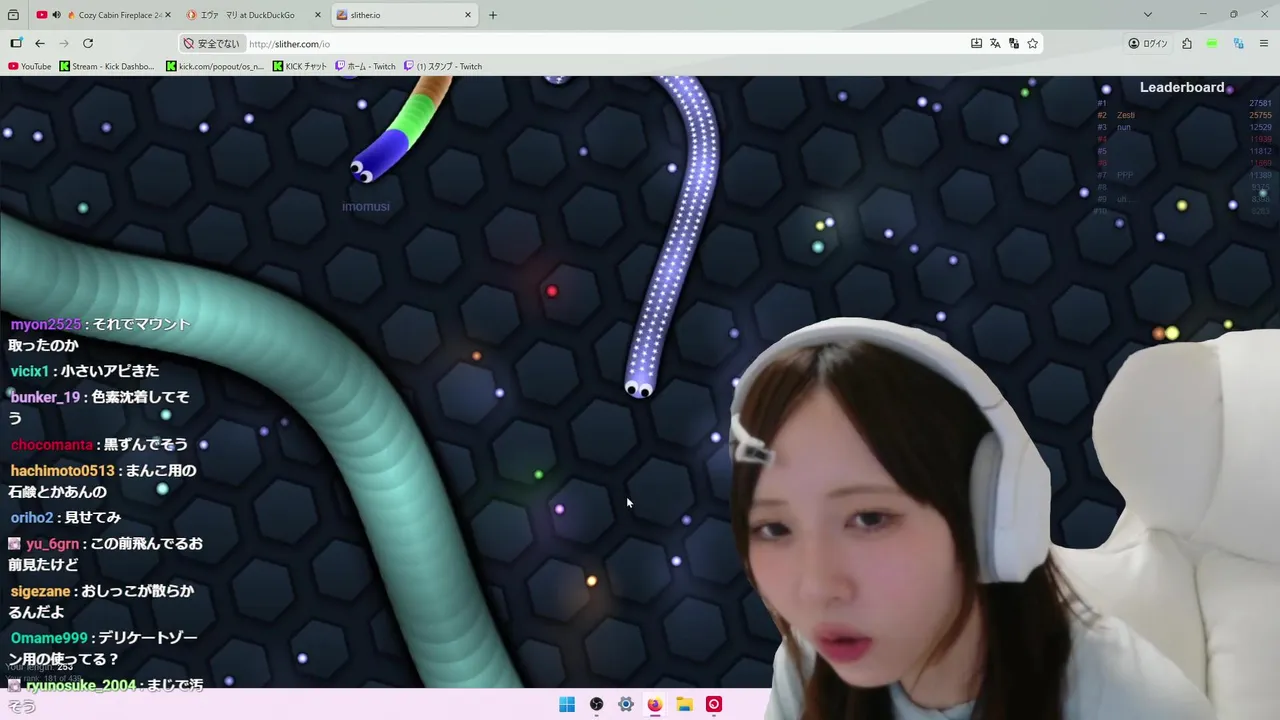Bookmark this page with star icon
Screen dimensions: 1280x720
pyautogui.click(x=1033, y=43)
